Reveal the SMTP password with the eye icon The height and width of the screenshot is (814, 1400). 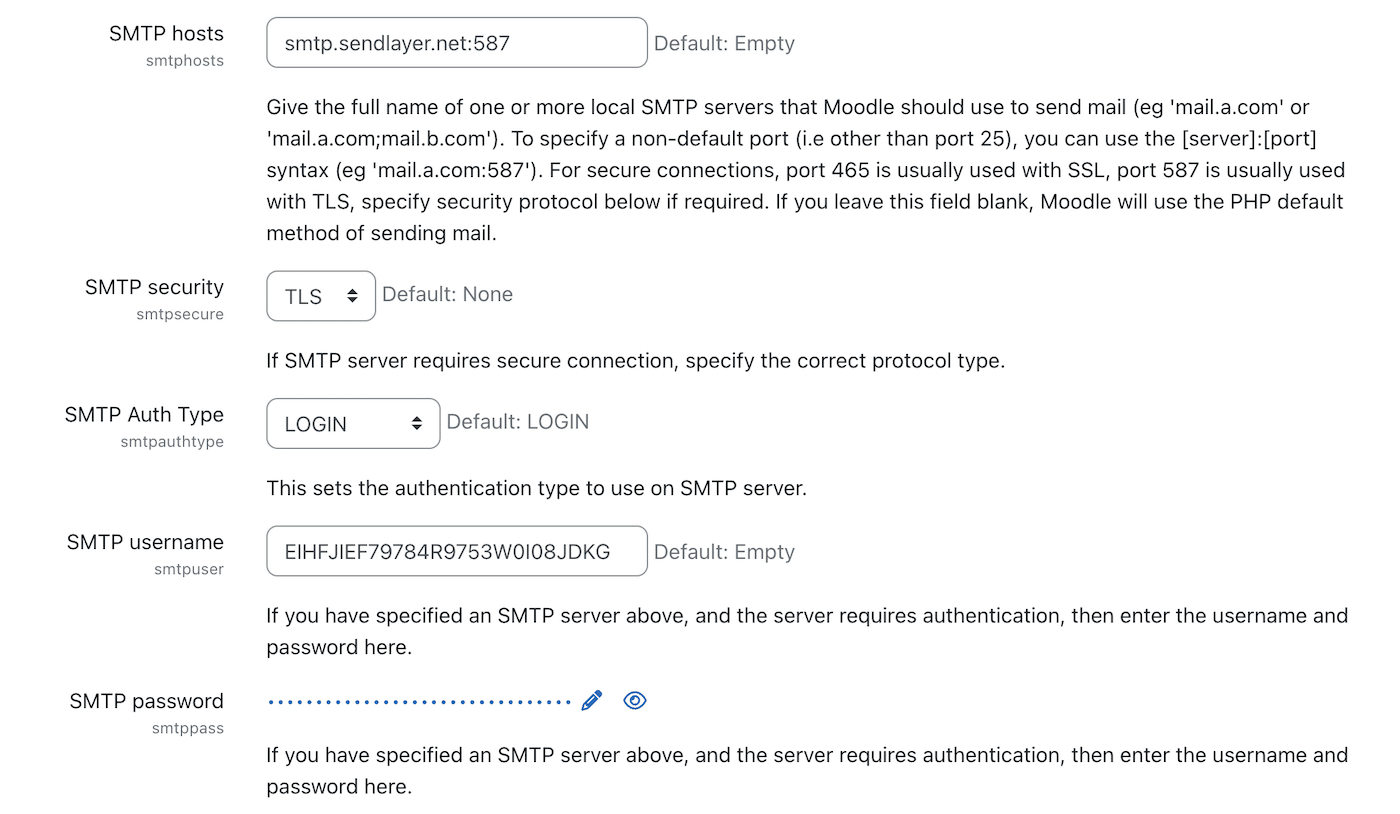point(635,701)
